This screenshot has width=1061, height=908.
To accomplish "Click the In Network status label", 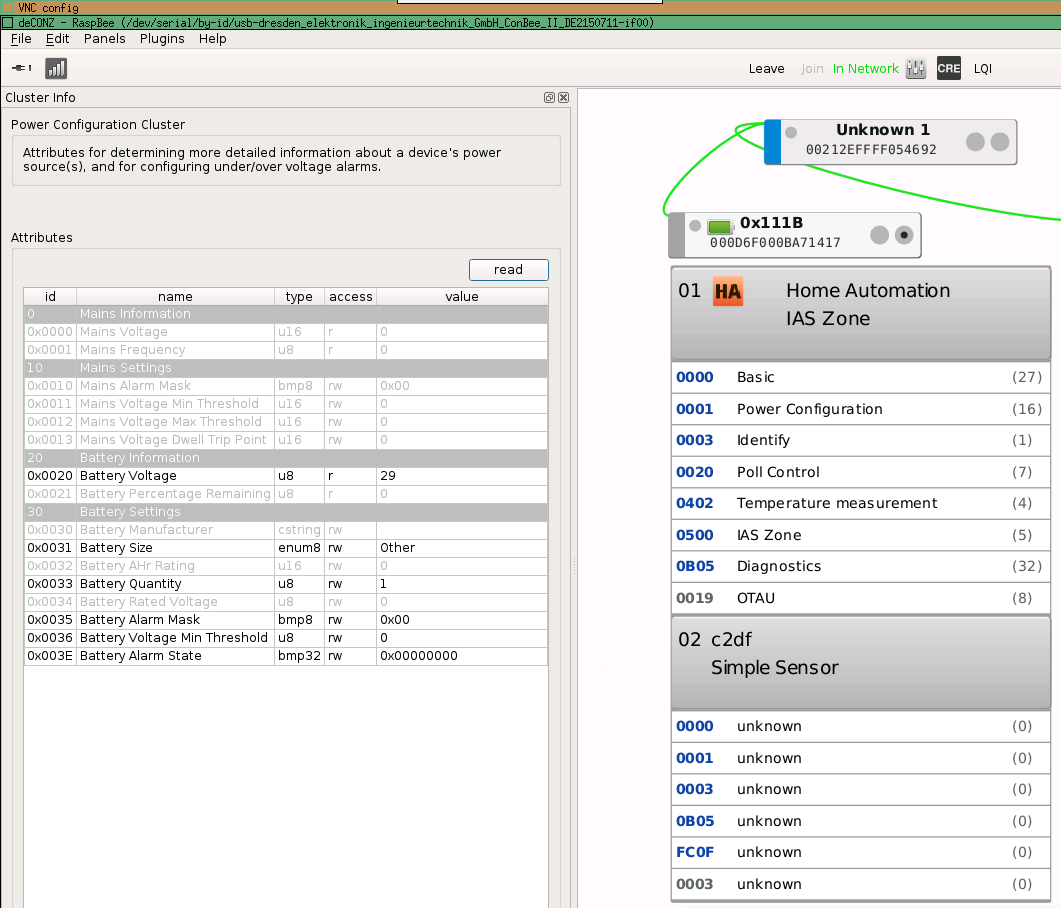I will tap(865, 68).
